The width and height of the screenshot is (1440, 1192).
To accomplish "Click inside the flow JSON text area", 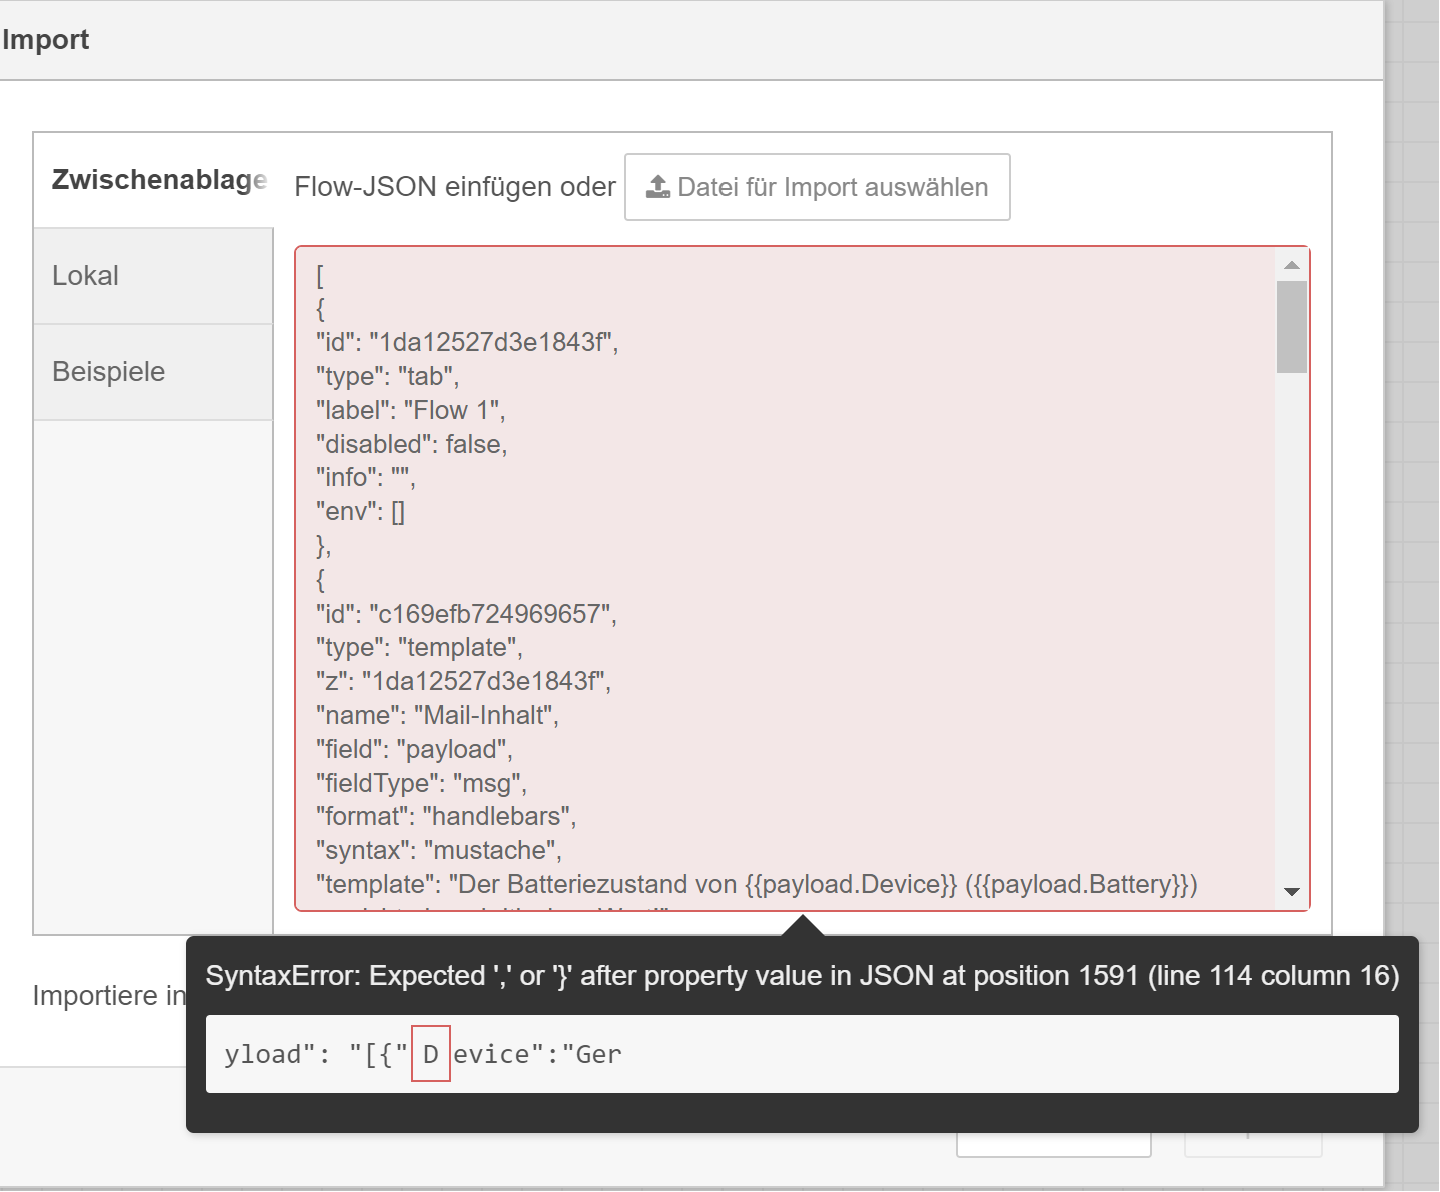I will [x=802, y=579].
